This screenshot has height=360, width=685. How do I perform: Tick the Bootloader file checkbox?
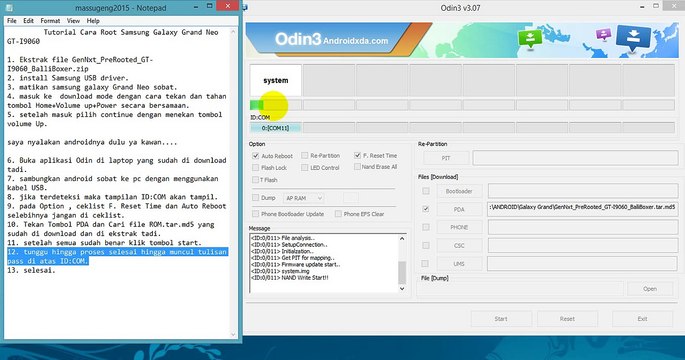coord(426,191)
